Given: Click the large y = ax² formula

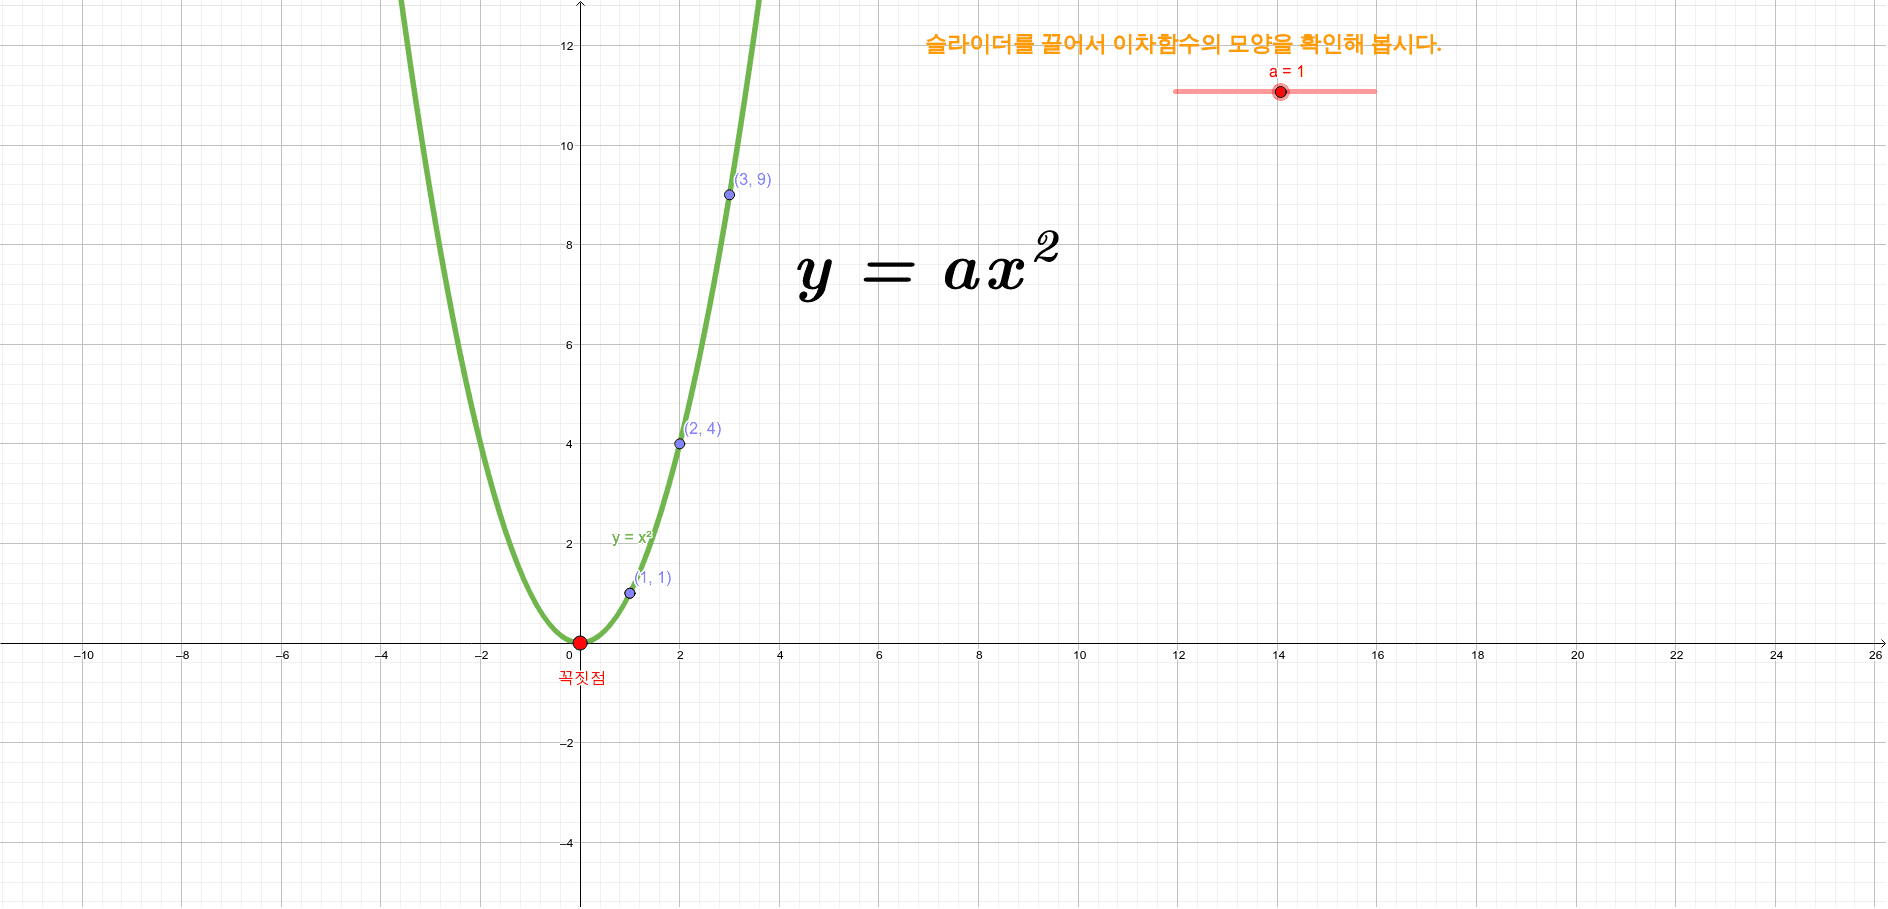Looking at the screenshot, I should (928, 266).
